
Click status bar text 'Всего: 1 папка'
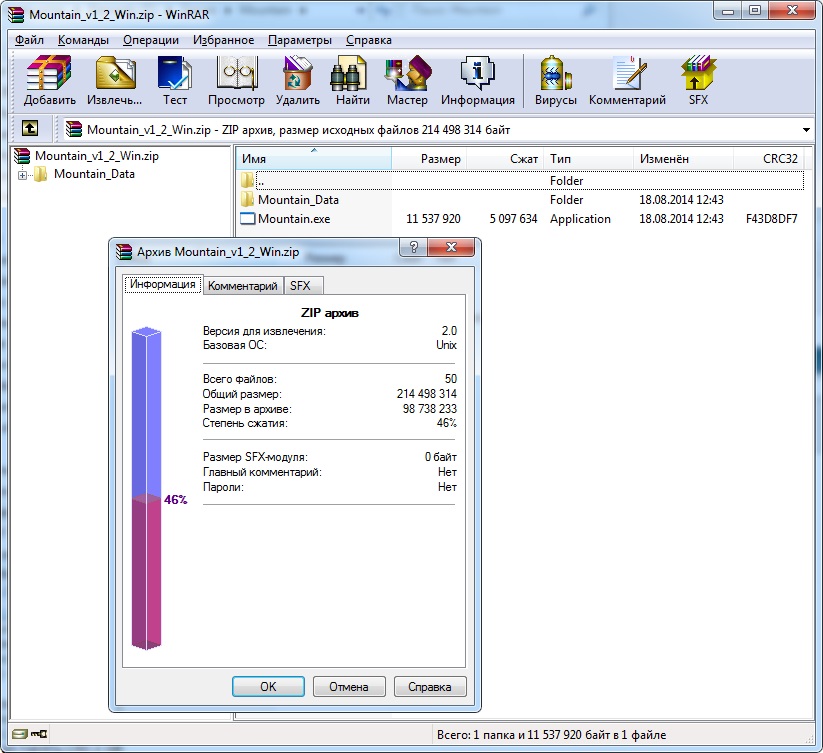(476, 735)
